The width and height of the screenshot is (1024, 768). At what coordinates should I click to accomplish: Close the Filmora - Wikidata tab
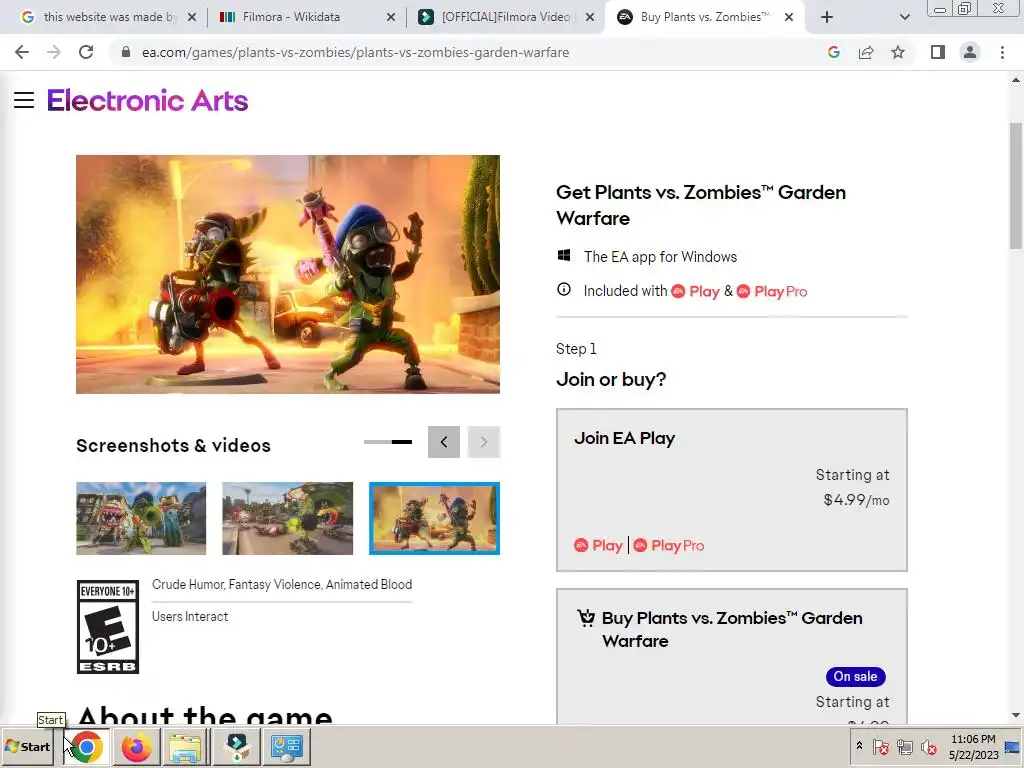[391, 17]
